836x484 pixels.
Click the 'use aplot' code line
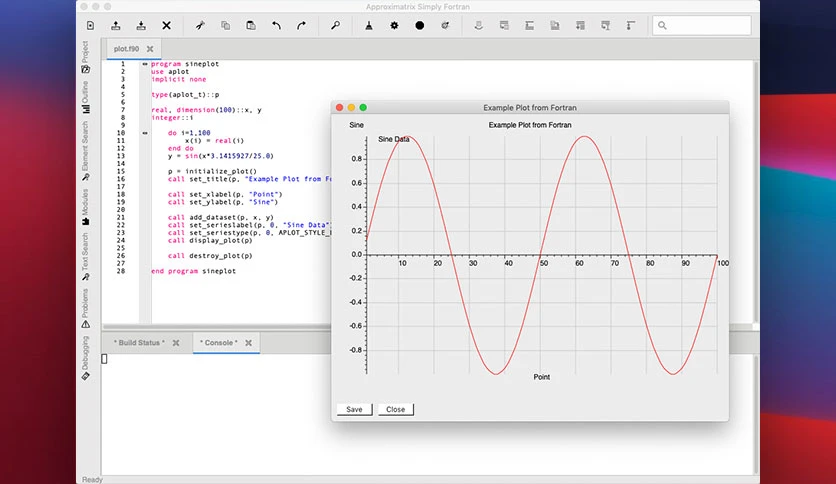[170, 71]
